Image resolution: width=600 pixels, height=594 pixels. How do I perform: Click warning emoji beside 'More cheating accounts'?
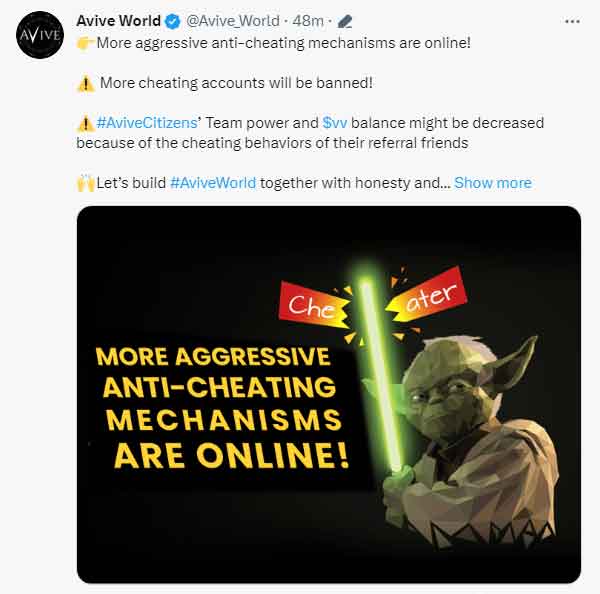pyautogui.click(x=86, y=83)
